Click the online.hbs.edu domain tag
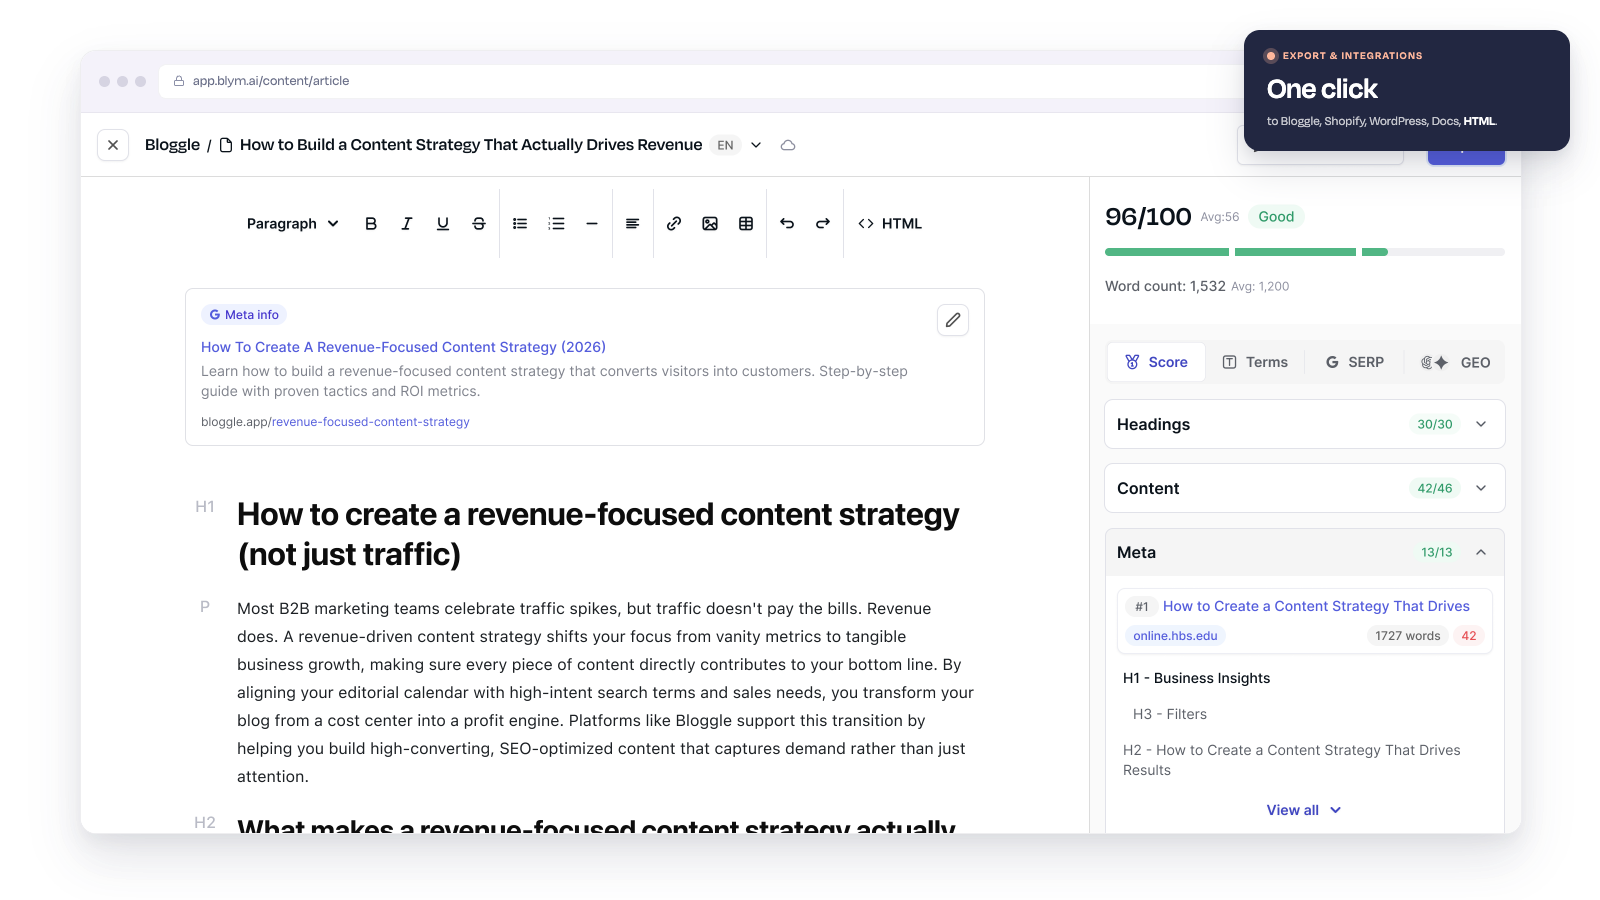1600x900 pixels. pyautogui.click(x=1175, y=636)
